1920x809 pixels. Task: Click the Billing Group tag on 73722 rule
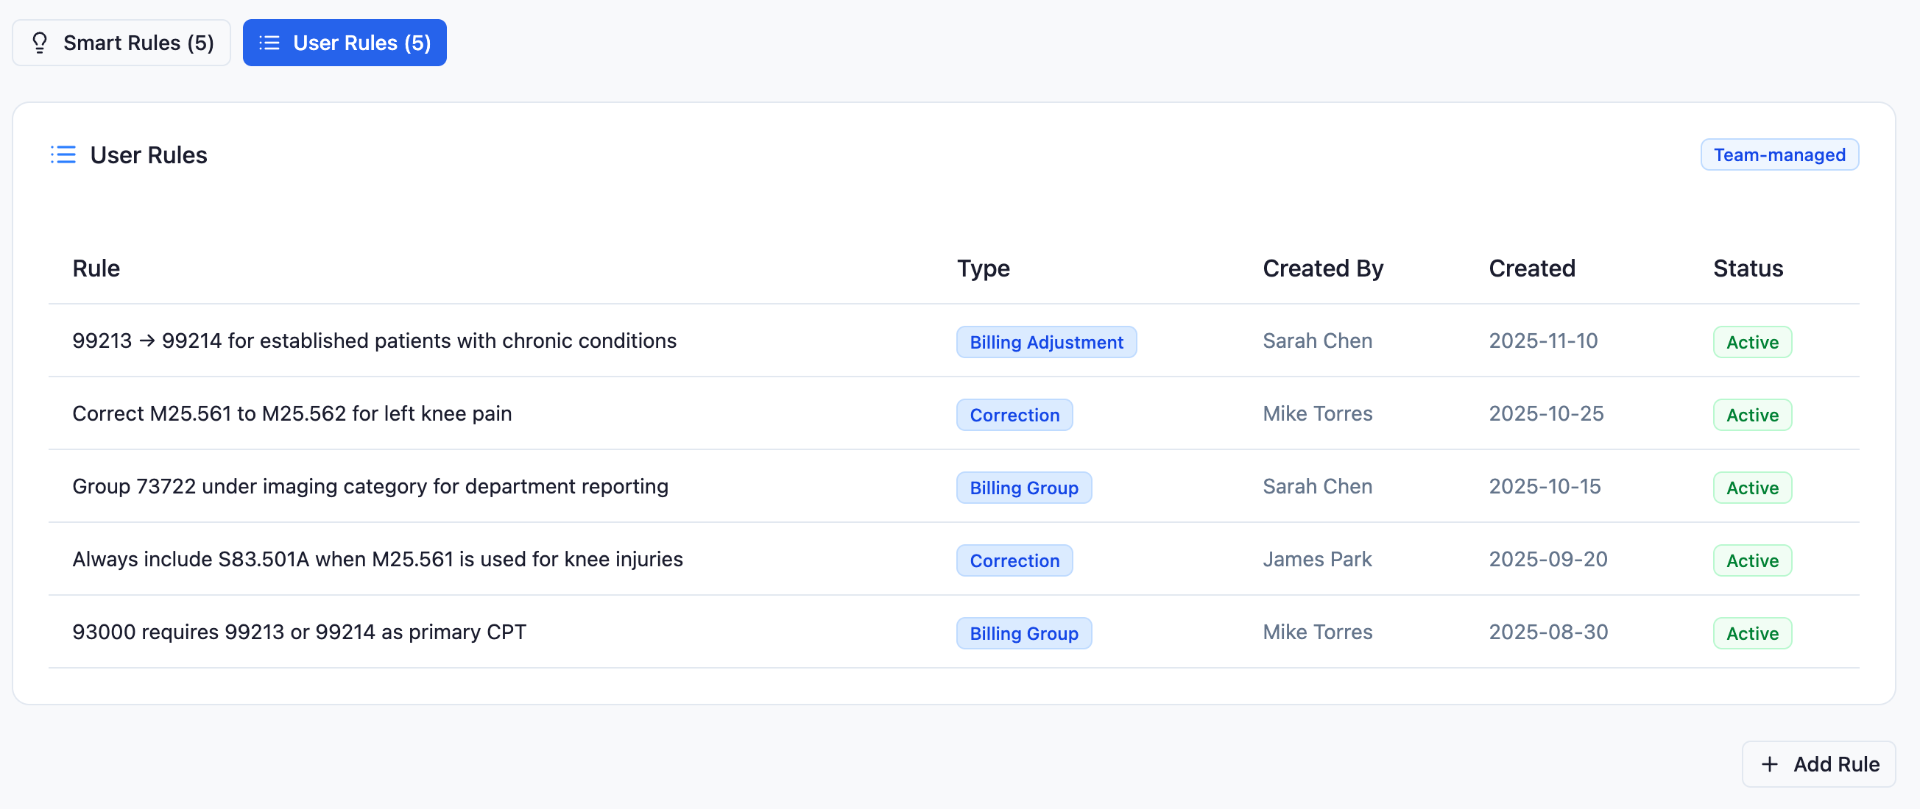[1024, 488]
